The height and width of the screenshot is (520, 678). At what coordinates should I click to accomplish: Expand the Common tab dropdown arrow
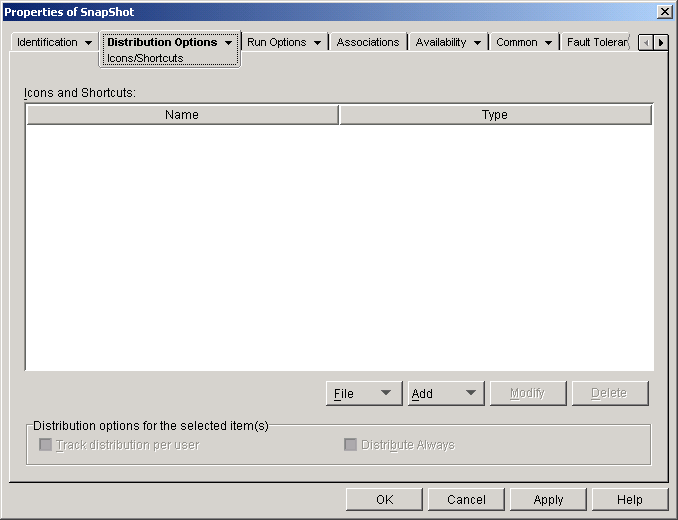[x=548, y=43]
